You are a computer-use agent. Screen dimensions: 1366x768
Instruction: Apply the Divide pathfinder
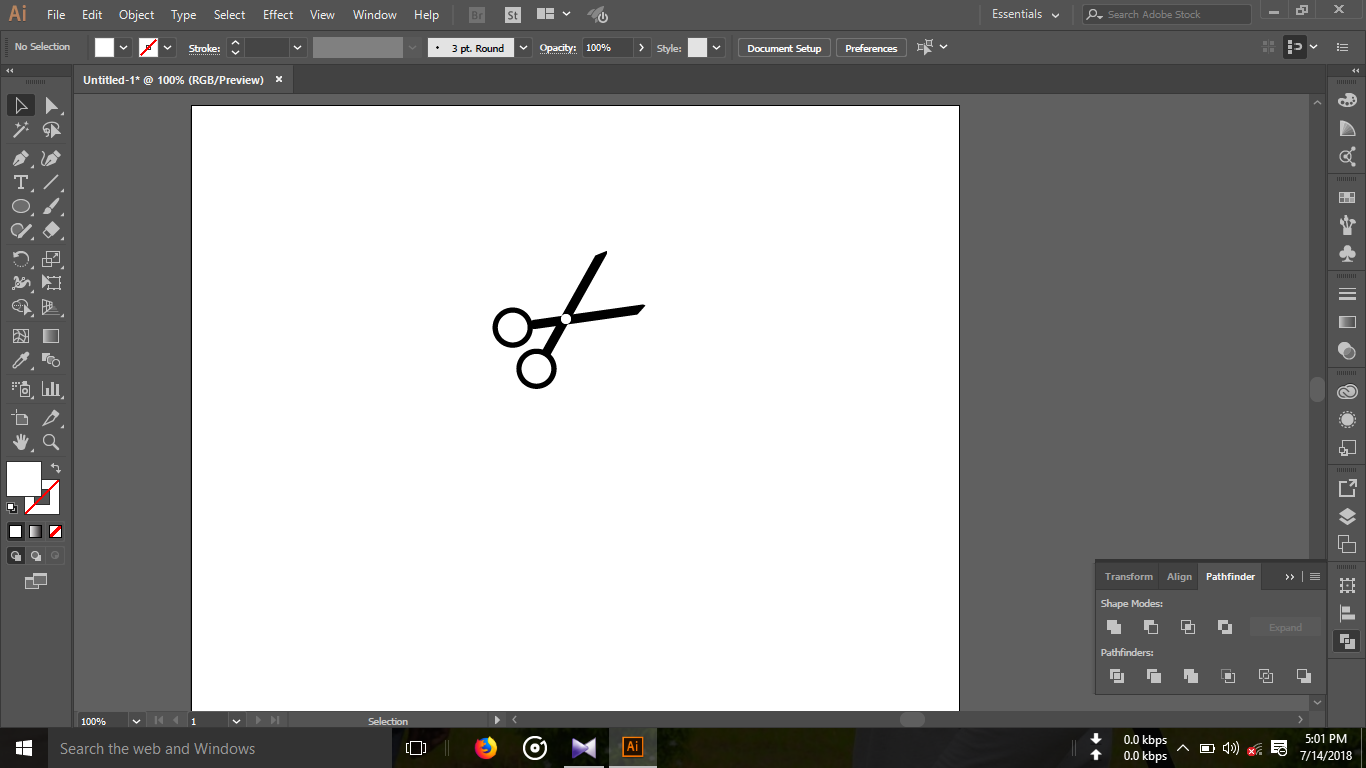coord(1116,676)
